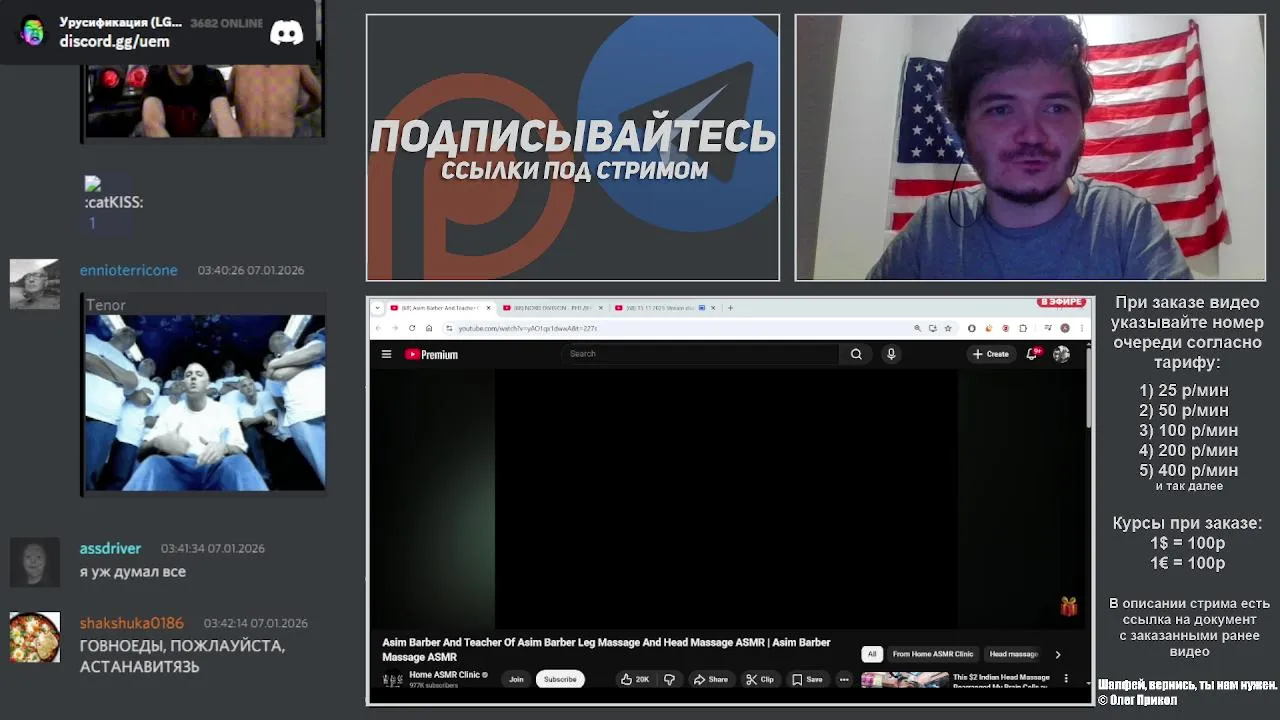Screen dimensions: 1280x720
Task: Dislike the video with thumbs-down icon
Action: coord(669,679)
